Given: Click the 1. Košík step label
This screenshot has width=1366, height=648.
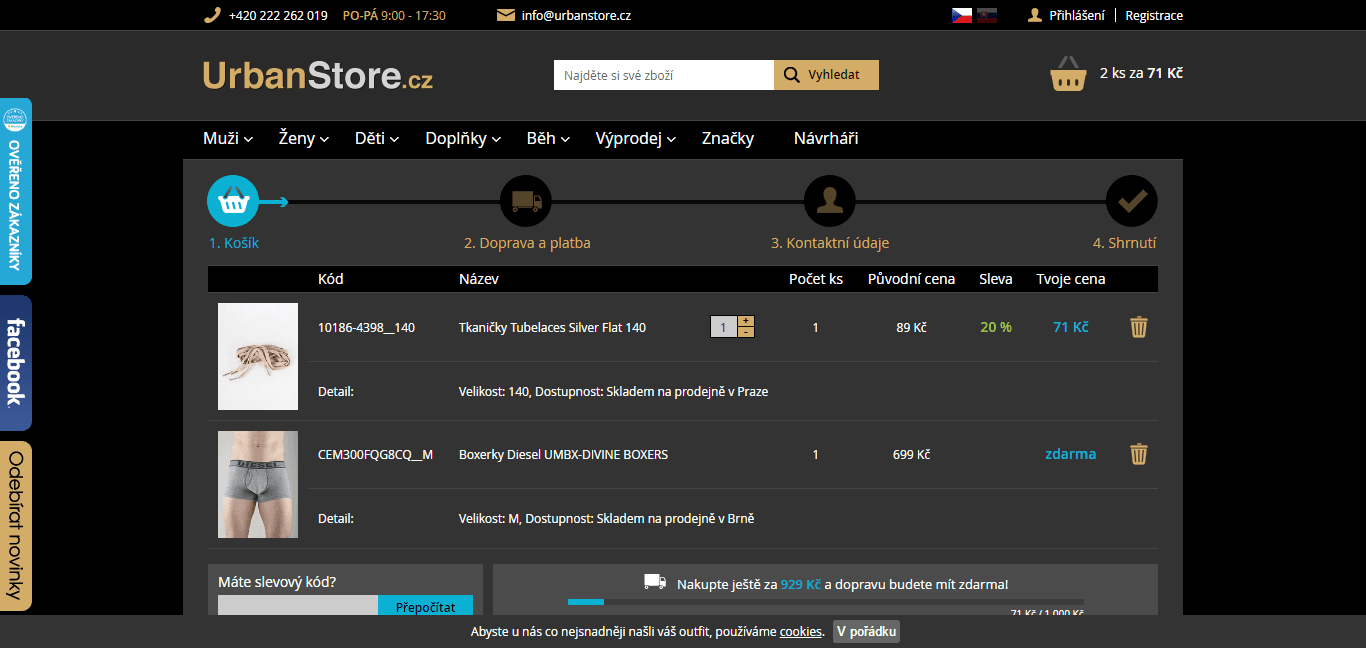Looking at the screenshot, I should [x=234, y=243].
